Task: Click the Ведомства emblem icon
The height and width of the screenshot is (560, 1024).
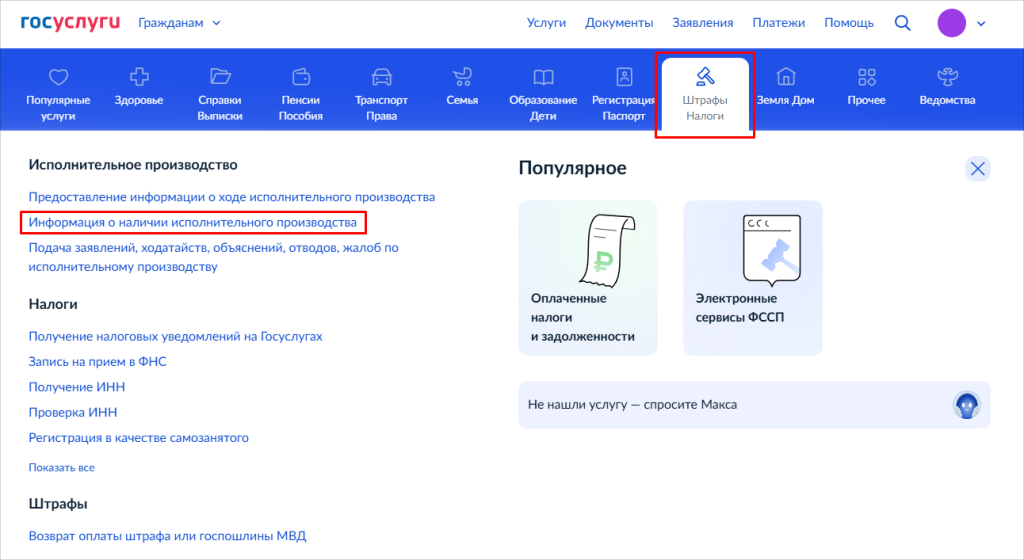Action: pyautogui.click(x=947, y=78)
